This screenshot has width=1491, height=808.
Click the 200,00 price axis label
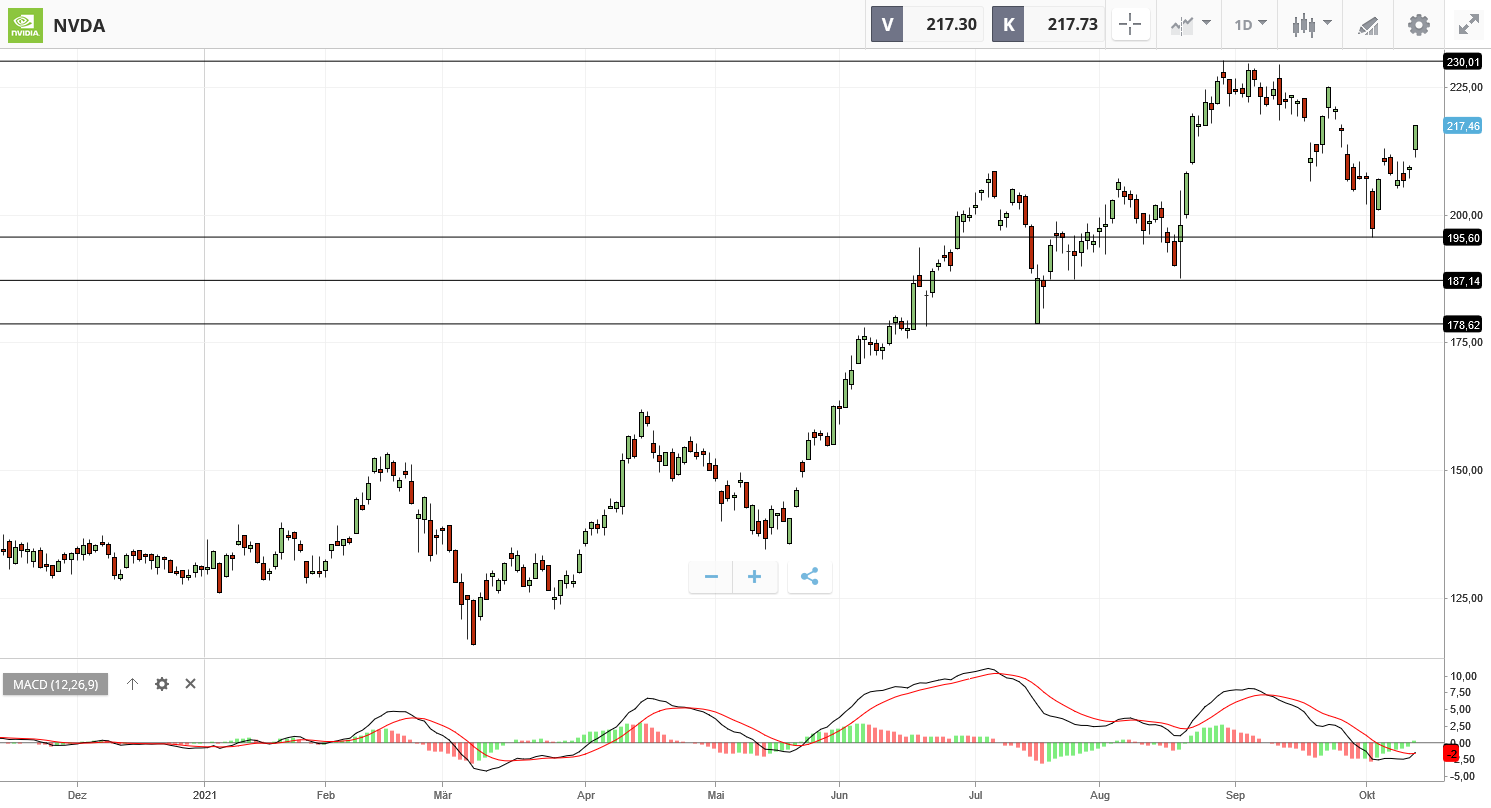coord(1465,215)
